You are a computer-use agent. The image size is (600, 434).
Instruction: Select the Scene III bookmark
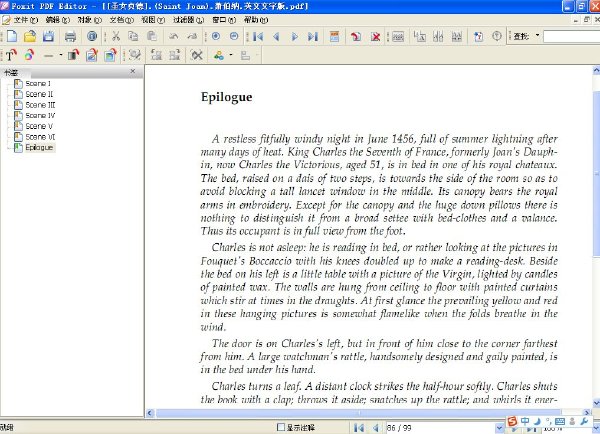[40, 105]
